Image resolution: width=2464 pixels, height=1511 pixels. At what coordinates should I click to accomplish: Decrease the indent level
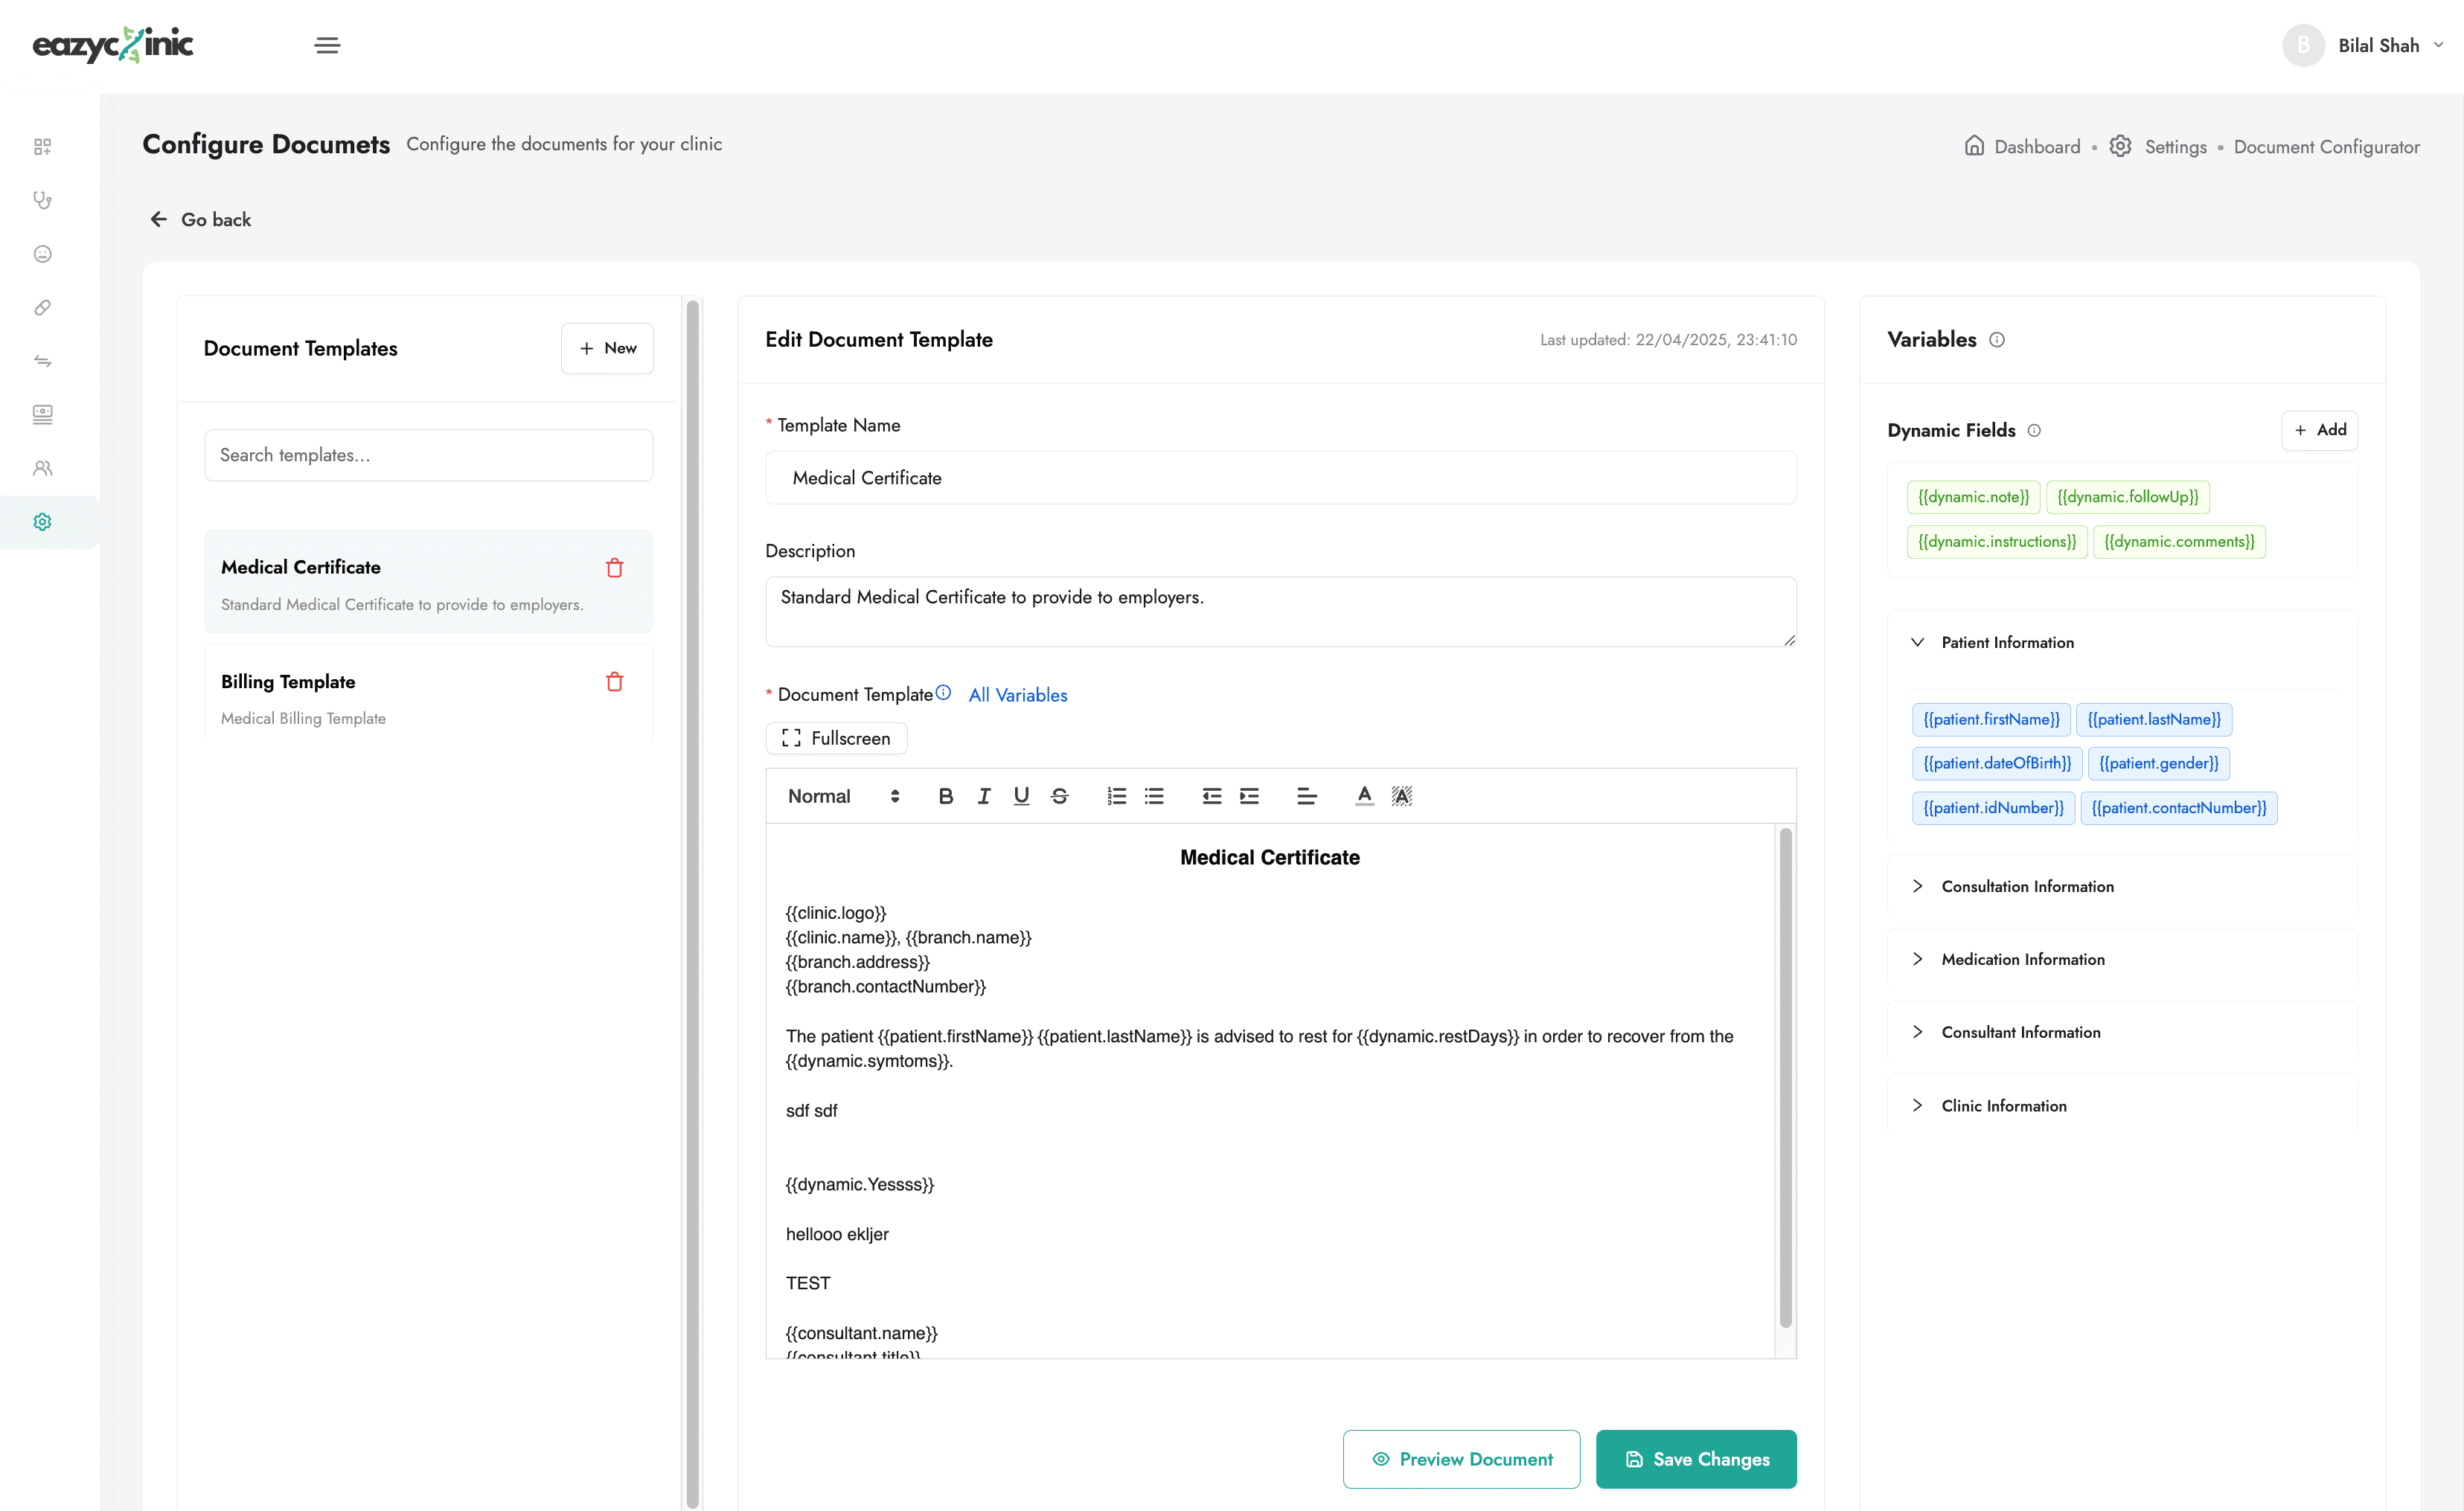coord(1212,796)
